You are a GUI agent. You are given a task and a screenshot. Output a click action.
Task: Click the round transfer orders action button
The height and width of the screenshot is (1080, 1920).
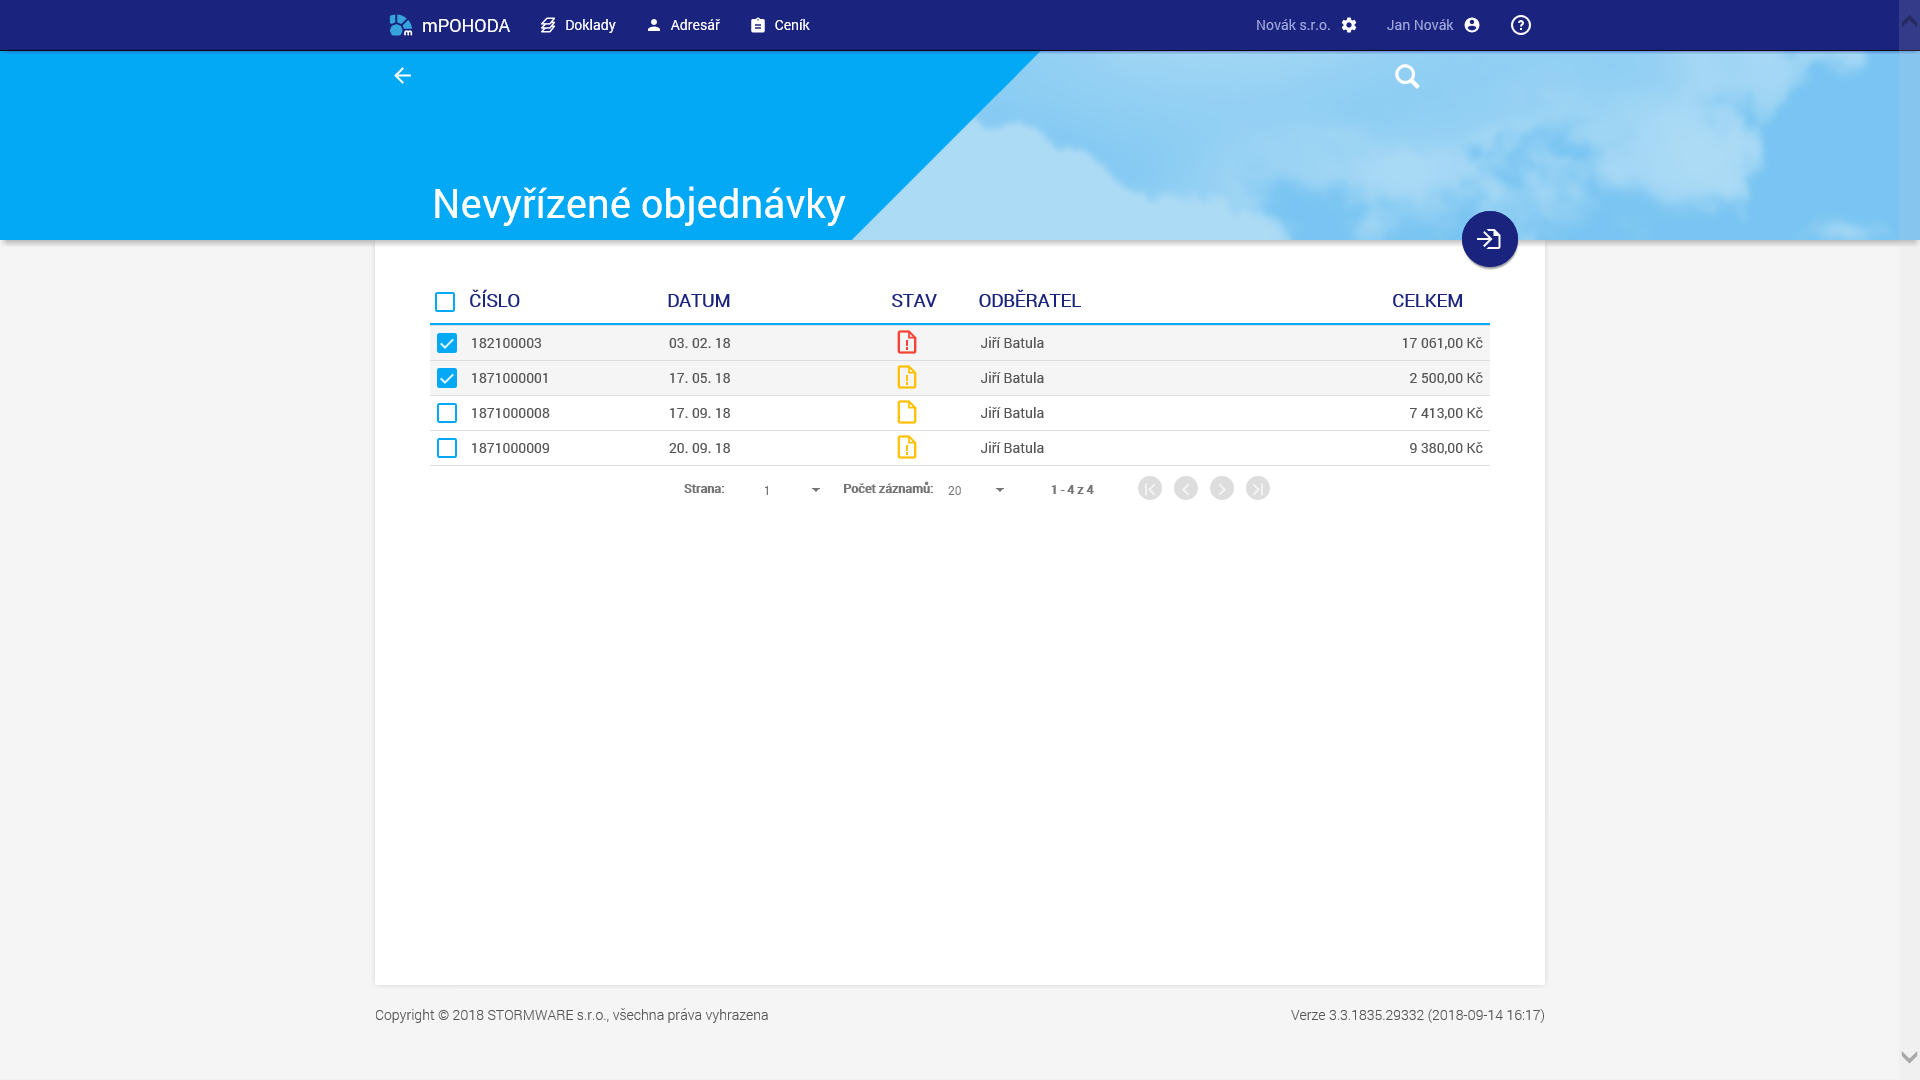1490,239
